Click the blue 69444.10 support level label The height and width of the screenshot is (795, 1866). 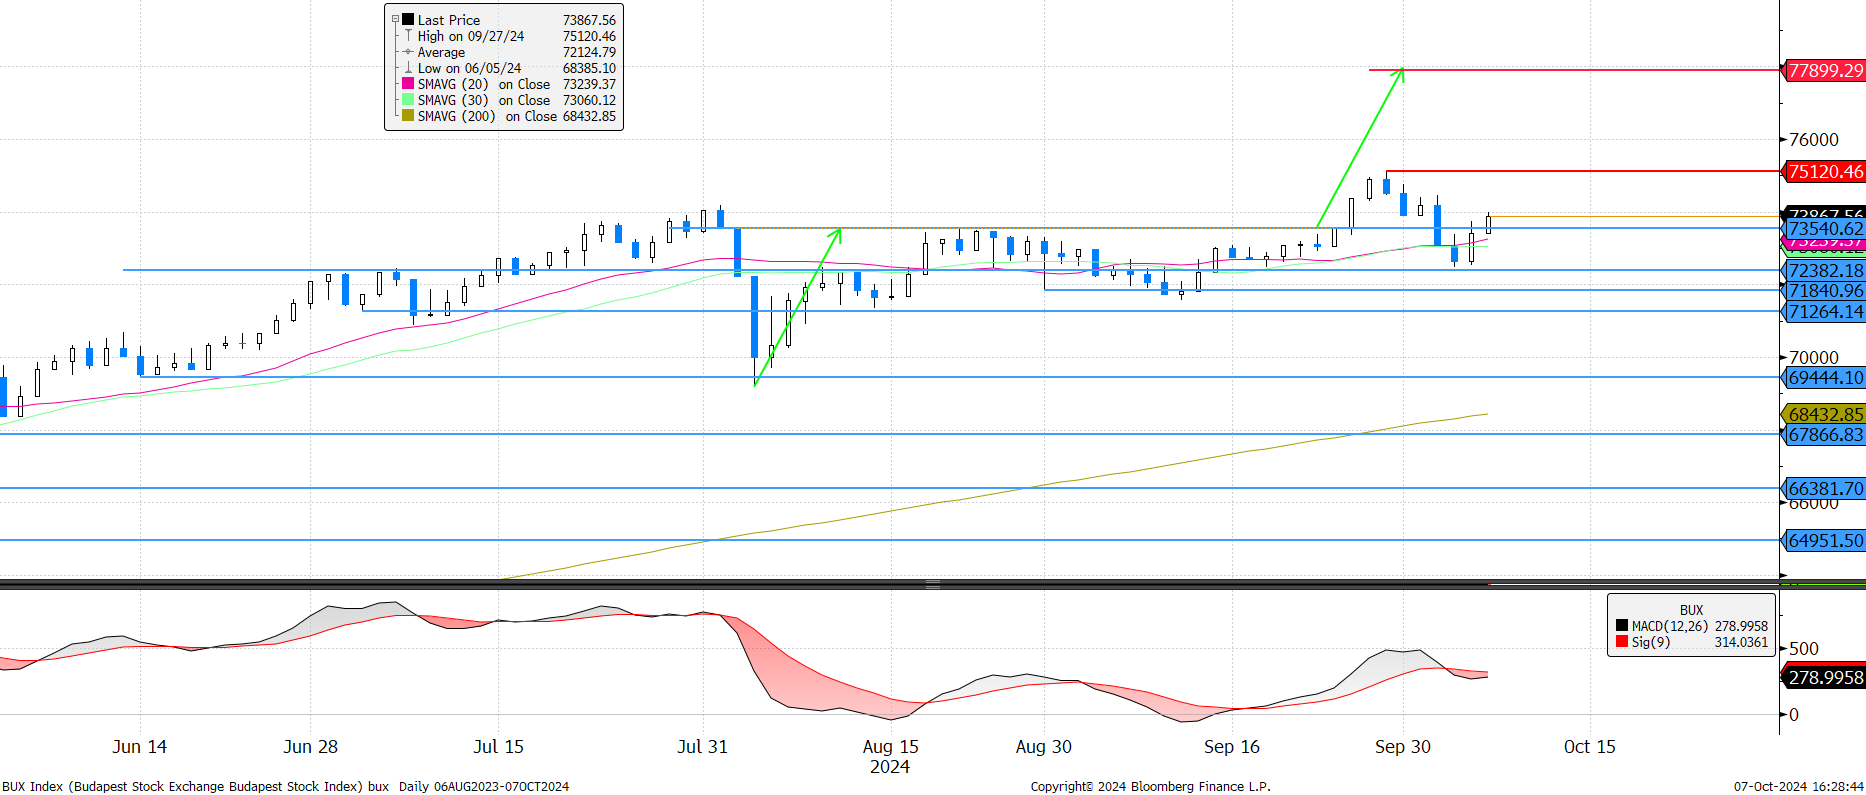[1825, 378]
